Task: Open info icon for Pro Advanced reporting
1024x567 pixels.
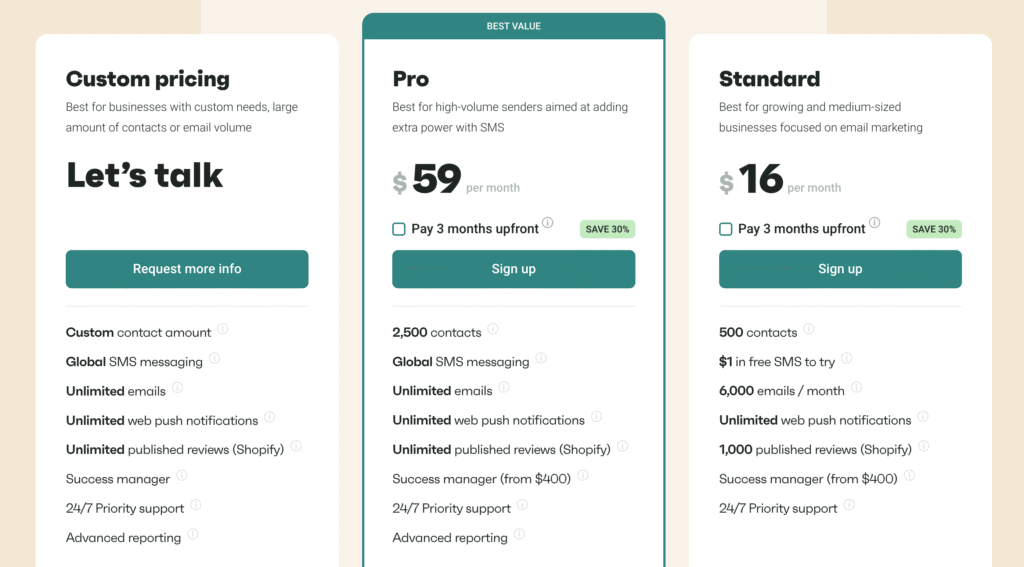Action: click(519, 534)
